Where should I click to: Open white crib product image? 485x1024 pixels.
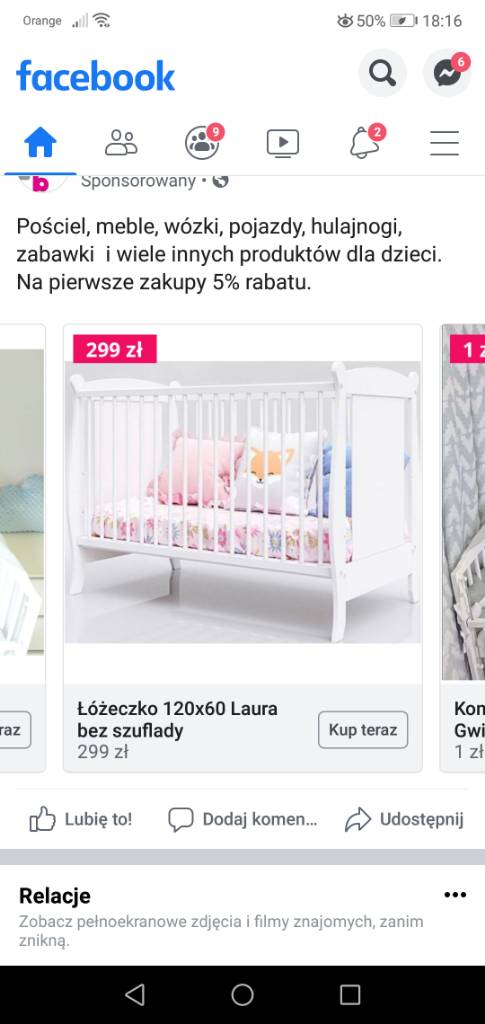[x=243, y=502]
